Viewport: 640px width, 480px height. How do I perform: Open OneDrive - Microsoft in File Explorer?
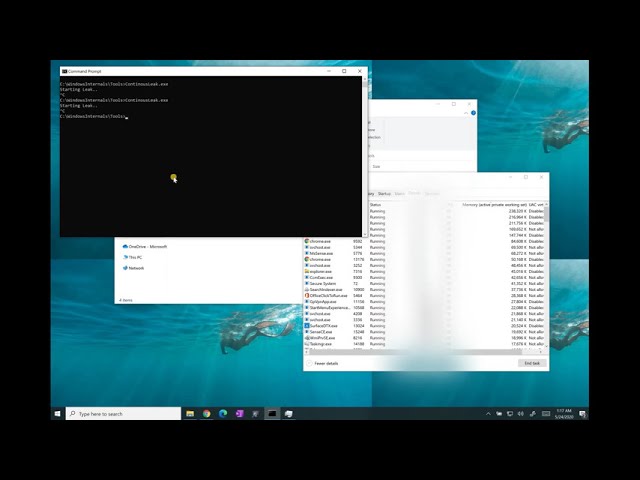click(x=144, y=247)
